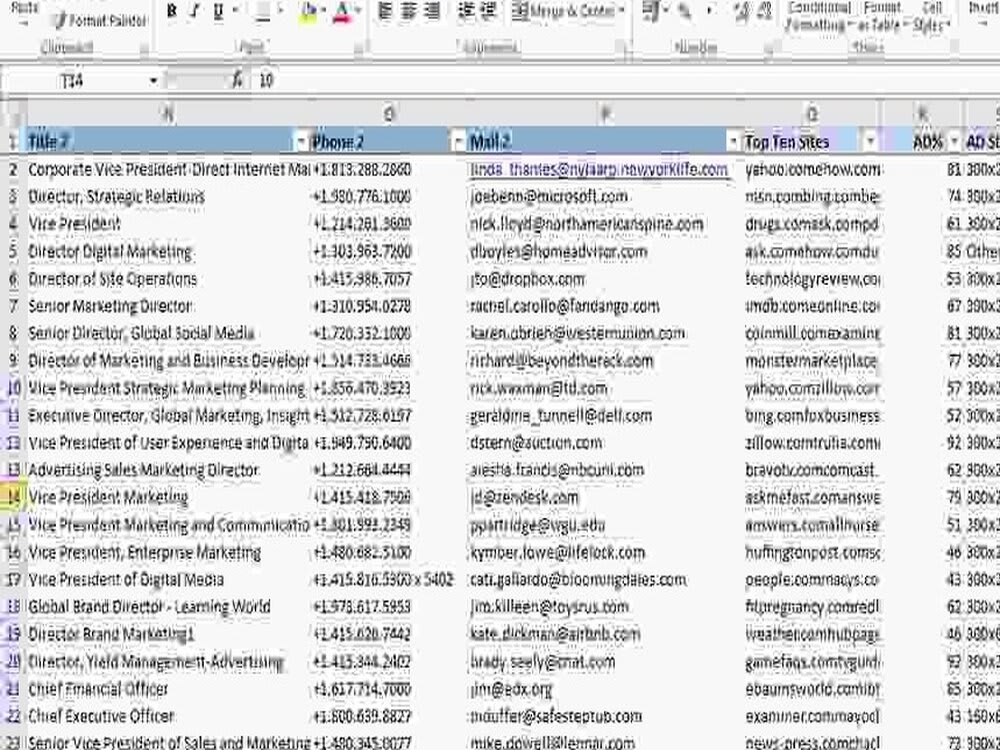Select phone cell +1.415.816.5300 x 5402
Screen dimensions: 1000x750
[x=389, y=580]
